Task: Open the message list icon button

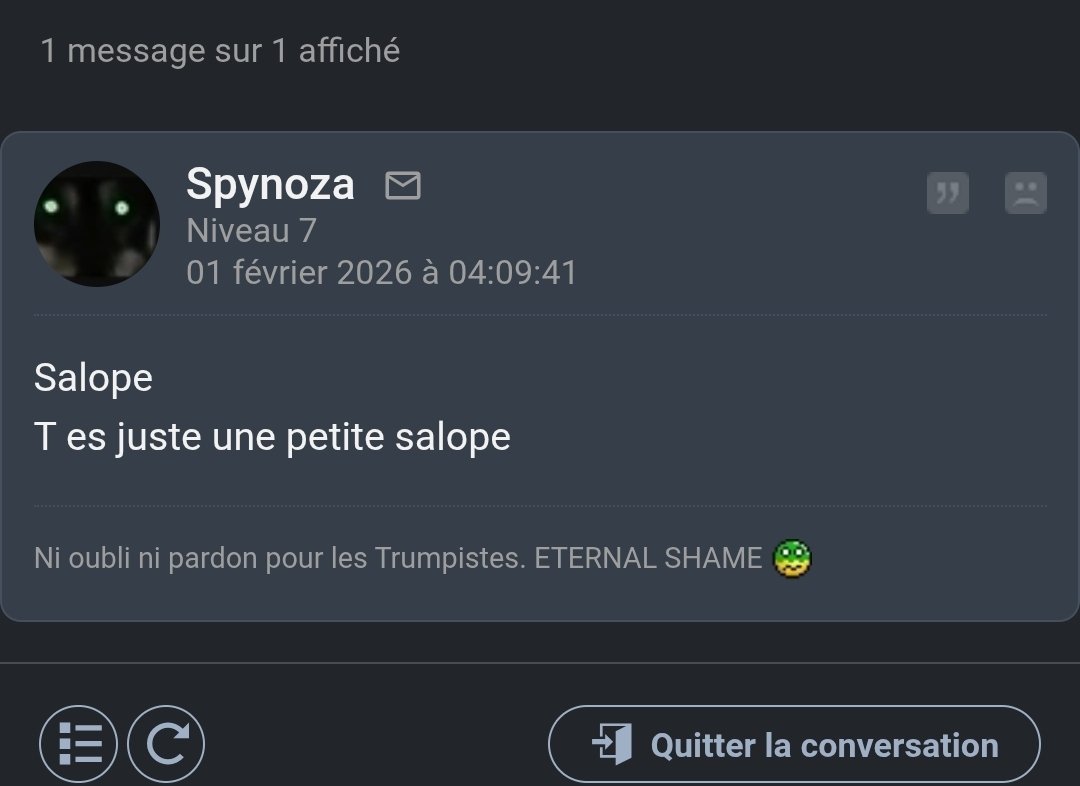Action: click(x=79, y=745)
